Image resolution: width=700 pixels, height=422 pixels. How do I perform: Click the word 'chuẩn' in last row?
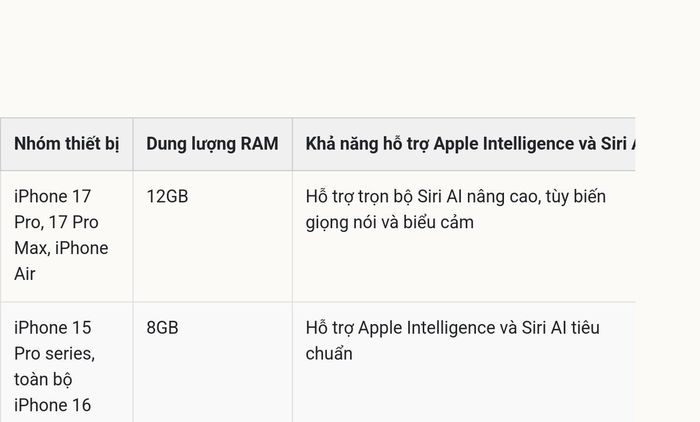click(329, 354)
